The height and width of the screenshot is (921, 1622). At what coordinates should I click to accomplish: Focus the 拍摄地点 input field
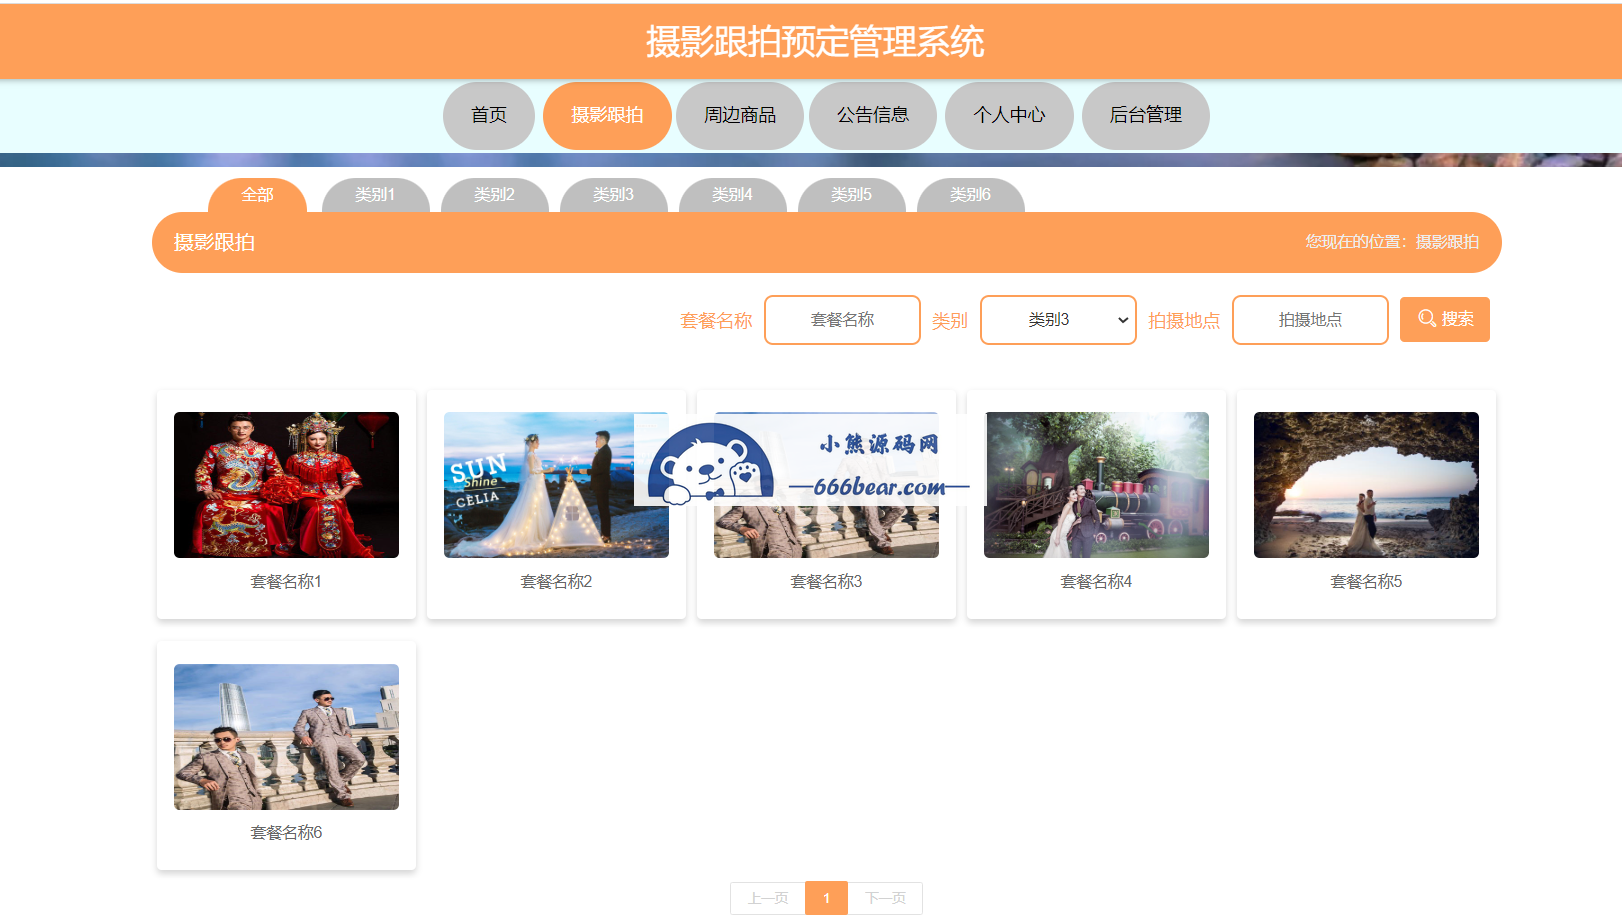tap(1310, 320)
